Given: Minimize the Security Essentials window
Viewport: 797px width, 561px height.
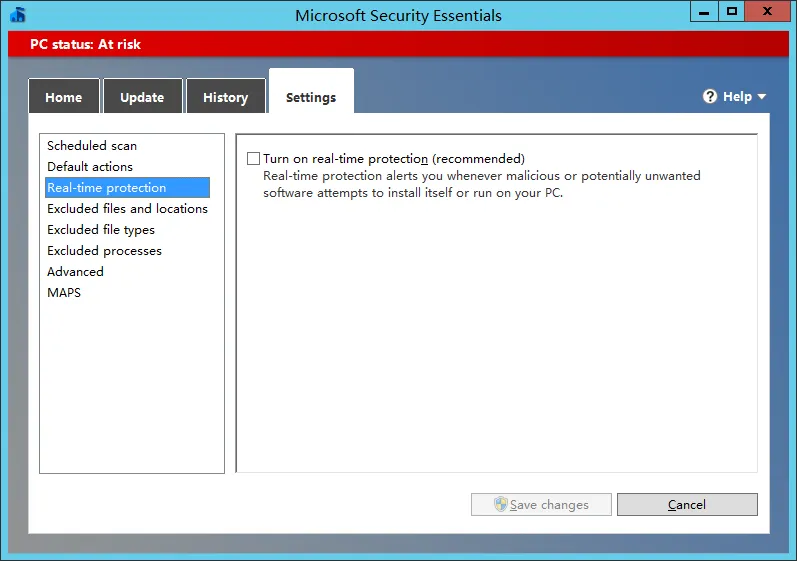Looking at the screenshot, I should pyautogui.click(x=704, y=11).
